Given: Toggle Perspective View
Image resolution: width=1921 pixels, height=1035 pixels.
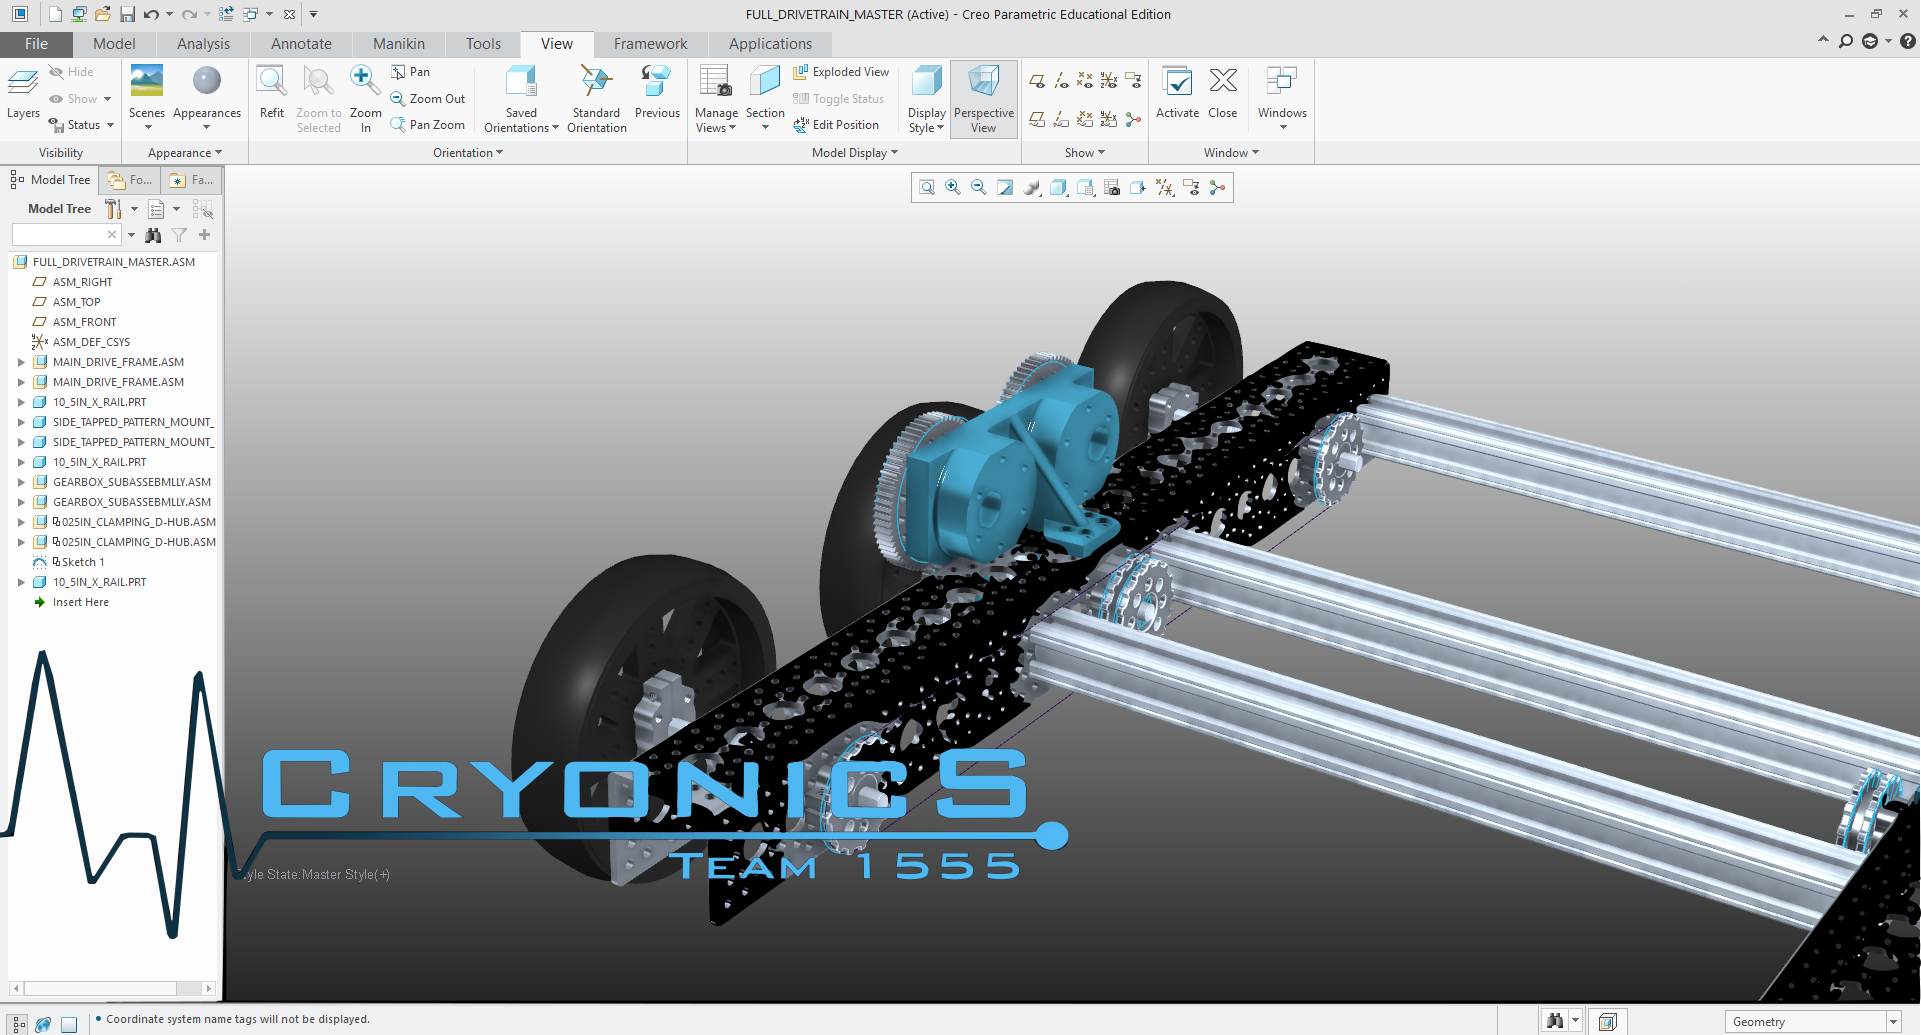Looking at the screenshot, I should [984, 99].
